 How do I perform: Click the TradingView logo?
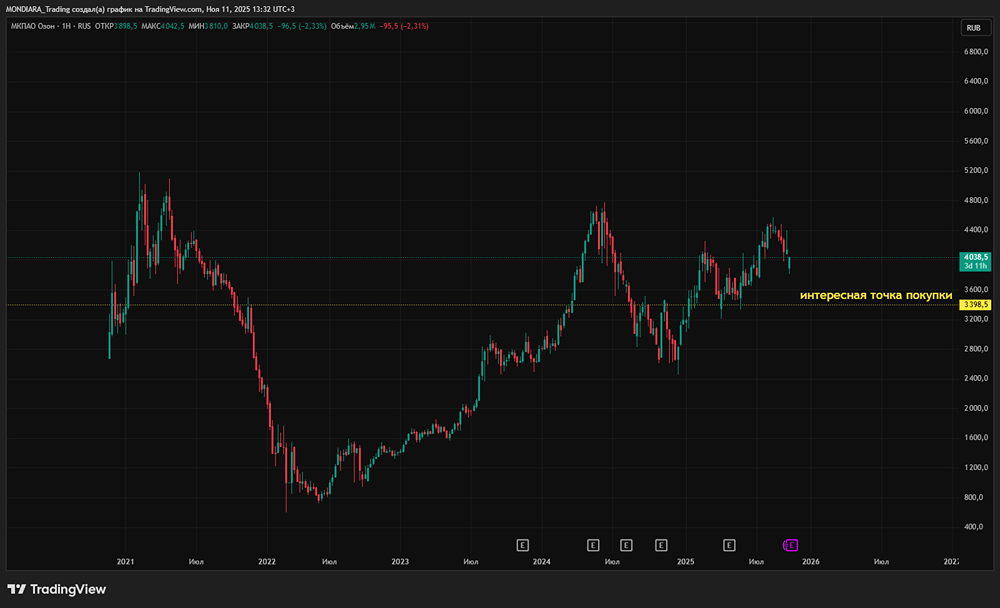pos(57,589)
